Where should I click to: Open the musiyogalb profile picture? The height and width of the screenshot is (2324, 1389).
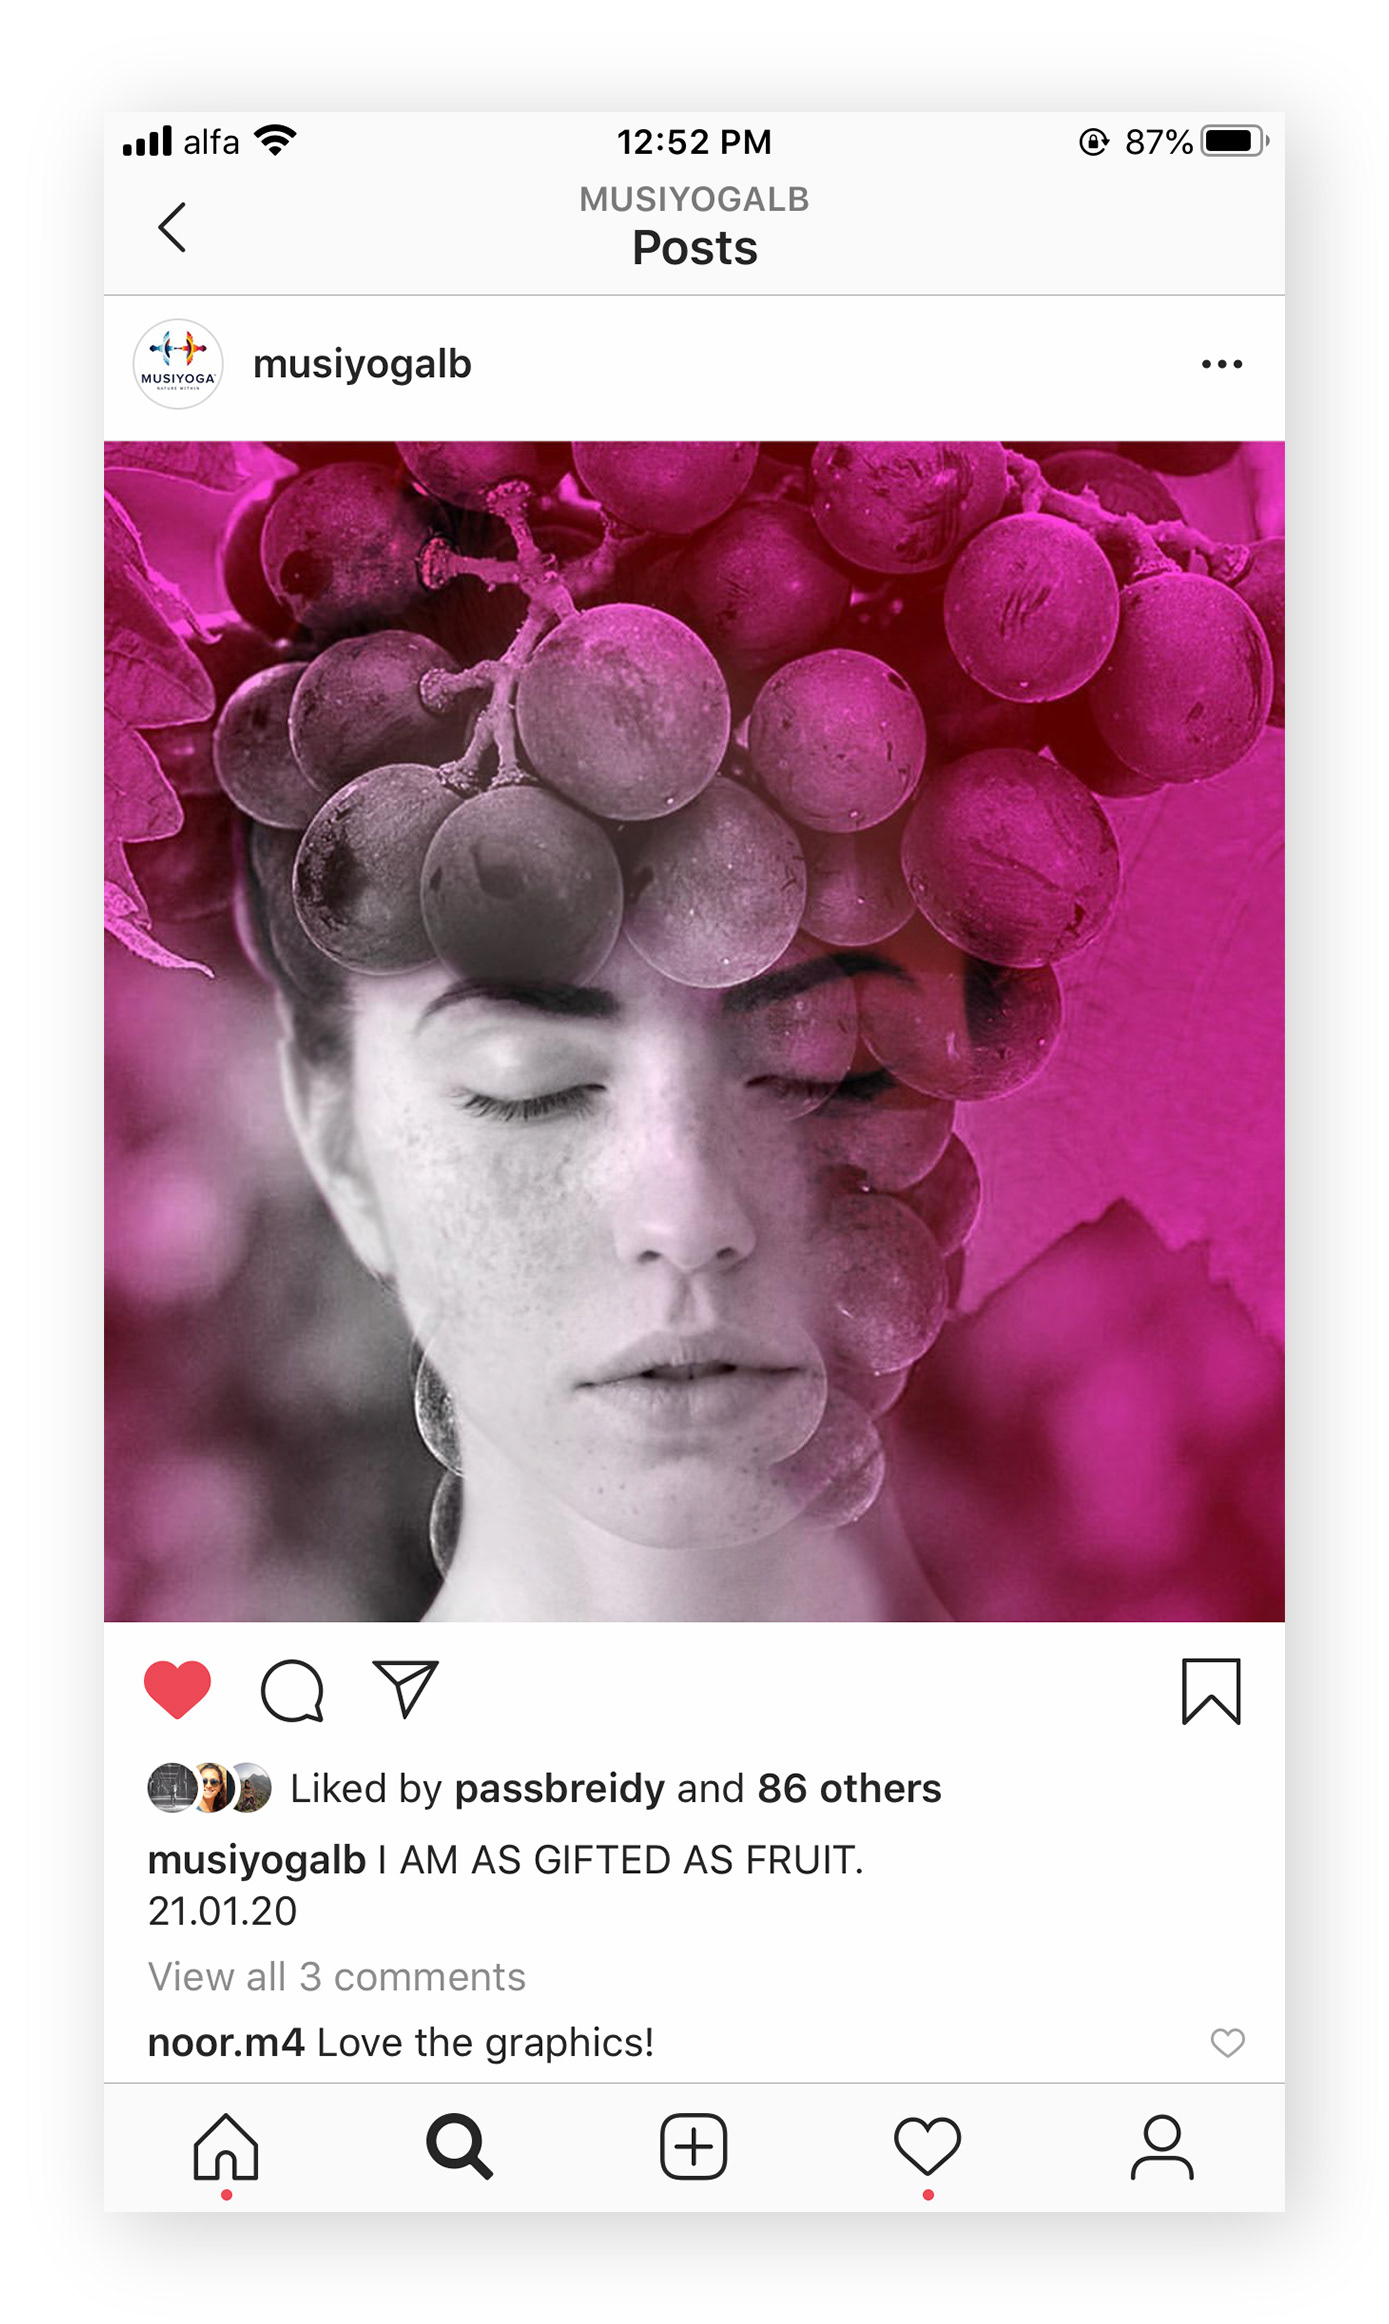pyautogui.click(x=178, y=364)
